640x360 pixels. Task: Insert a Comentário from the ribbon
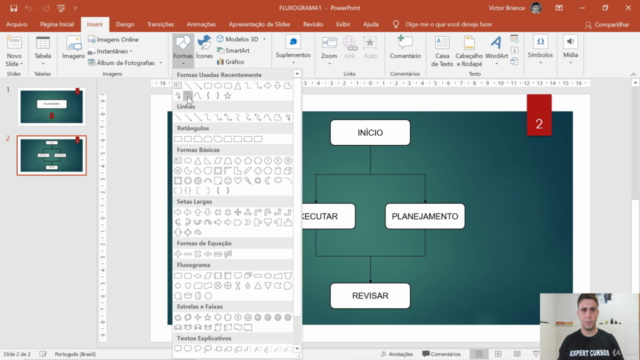tap(405, 47)
